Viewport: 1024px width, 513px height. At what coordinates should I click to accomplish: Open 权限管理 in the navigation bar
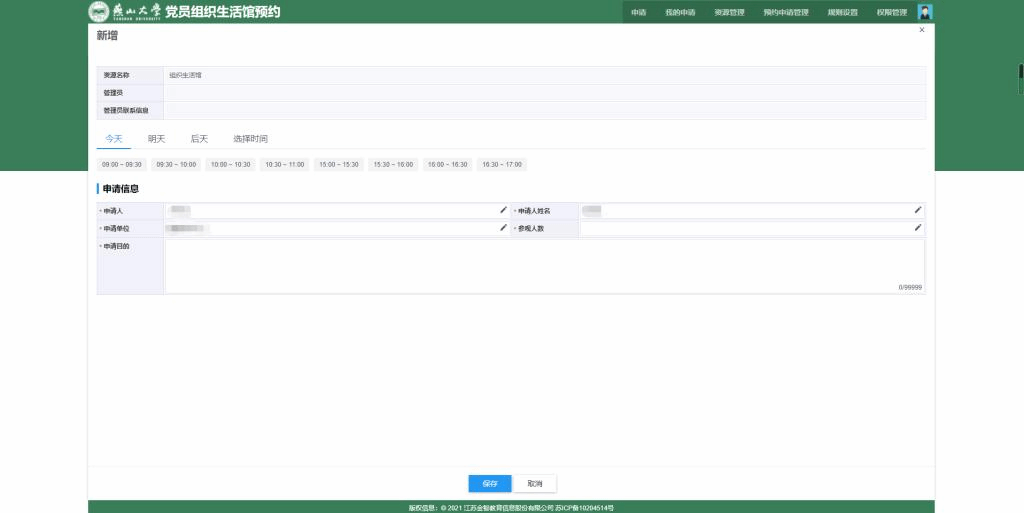891,13
